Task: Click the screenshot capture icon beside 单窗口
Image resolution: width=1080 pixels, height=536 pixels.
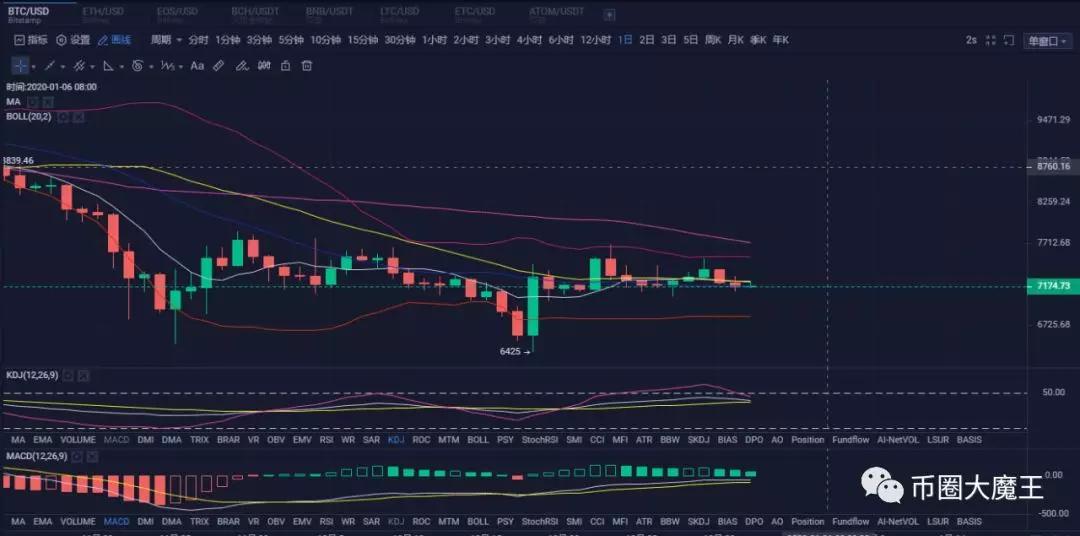Action: [1008, 41]
